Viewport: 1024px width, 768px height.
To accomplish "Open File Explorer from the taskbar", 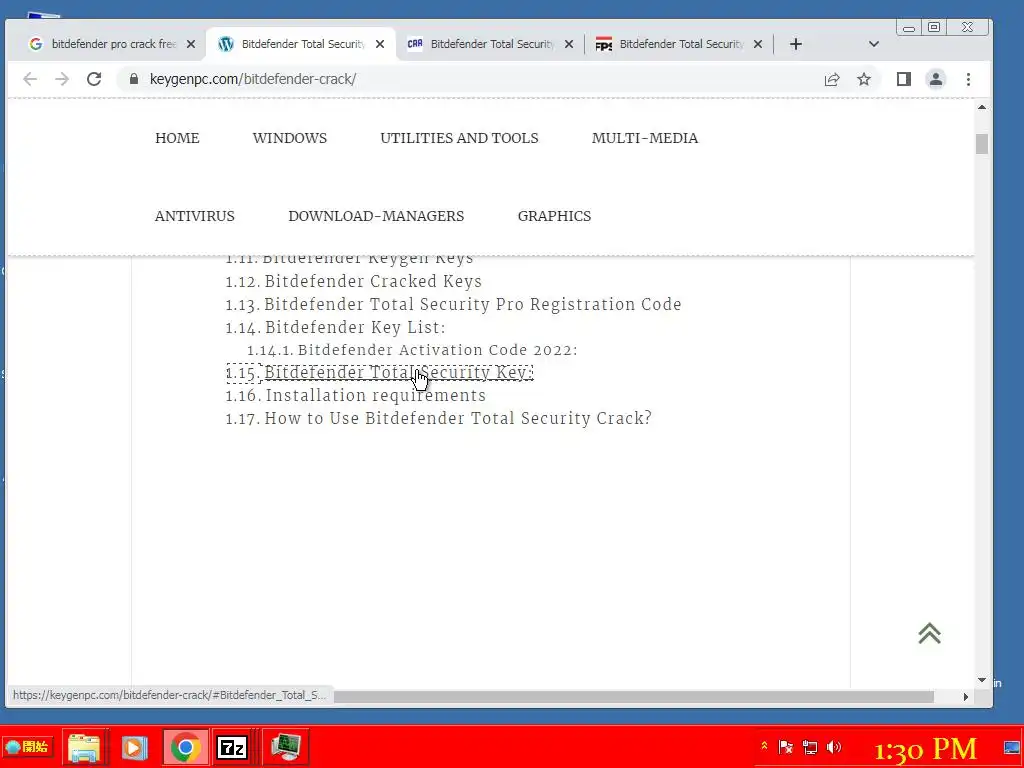I will pos(84,748).
